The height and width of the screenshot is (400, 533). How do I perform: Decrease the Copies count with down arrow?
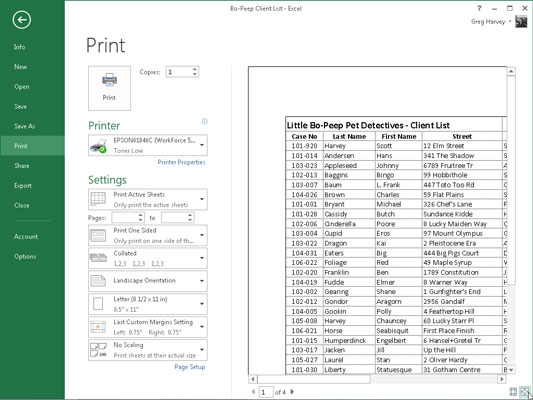[194, 74]
